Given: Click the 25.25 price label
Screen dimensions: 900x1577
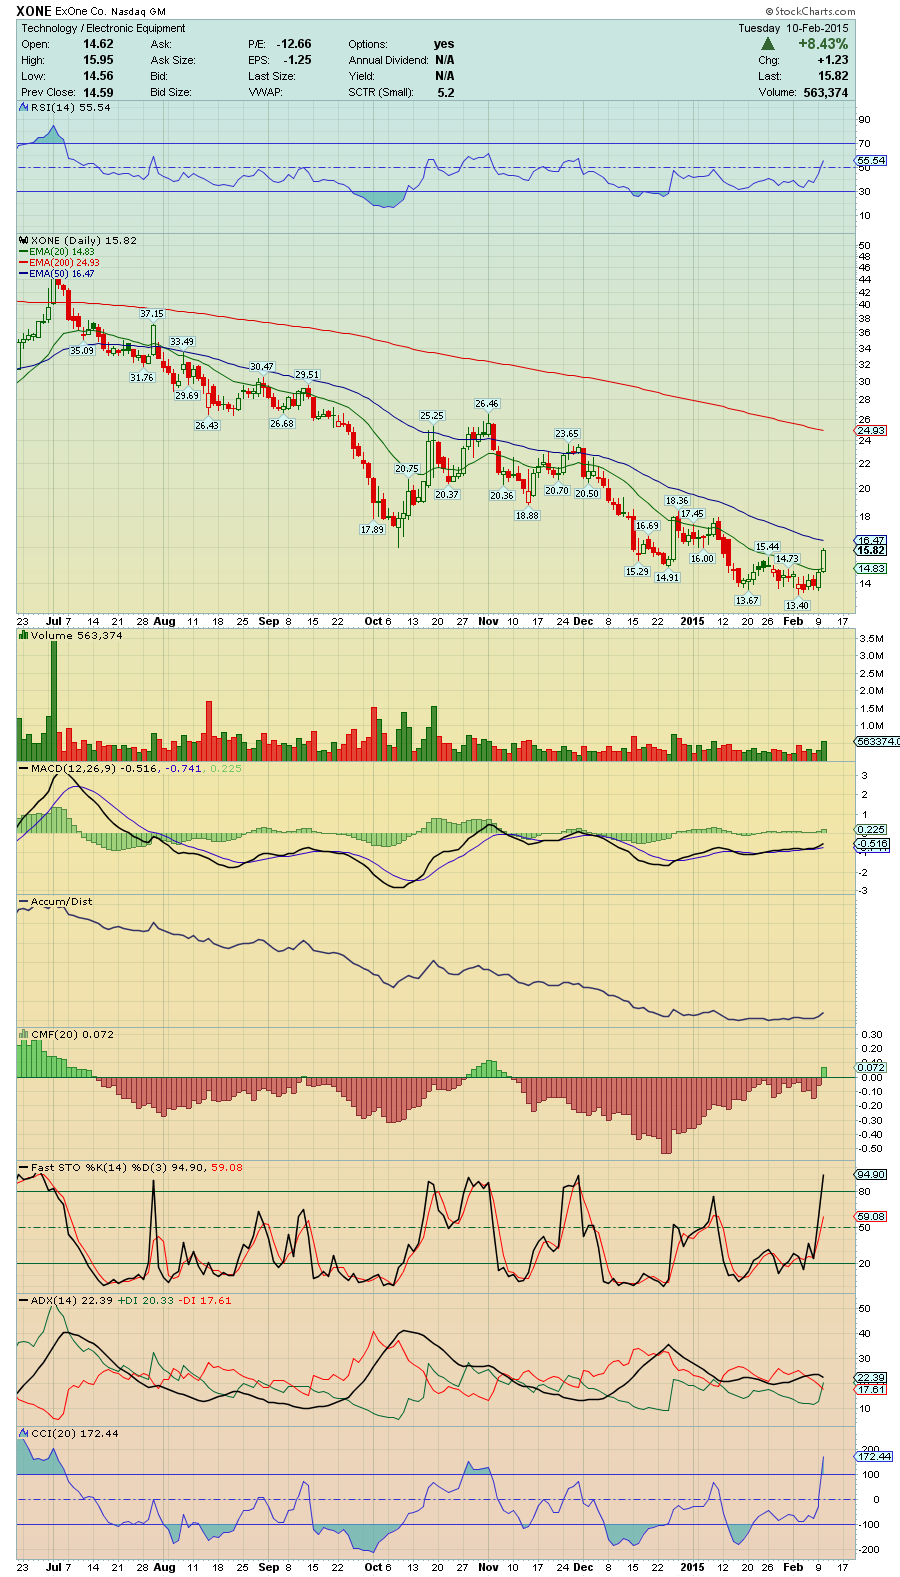Looking at the screenshot, I should 431,415.
